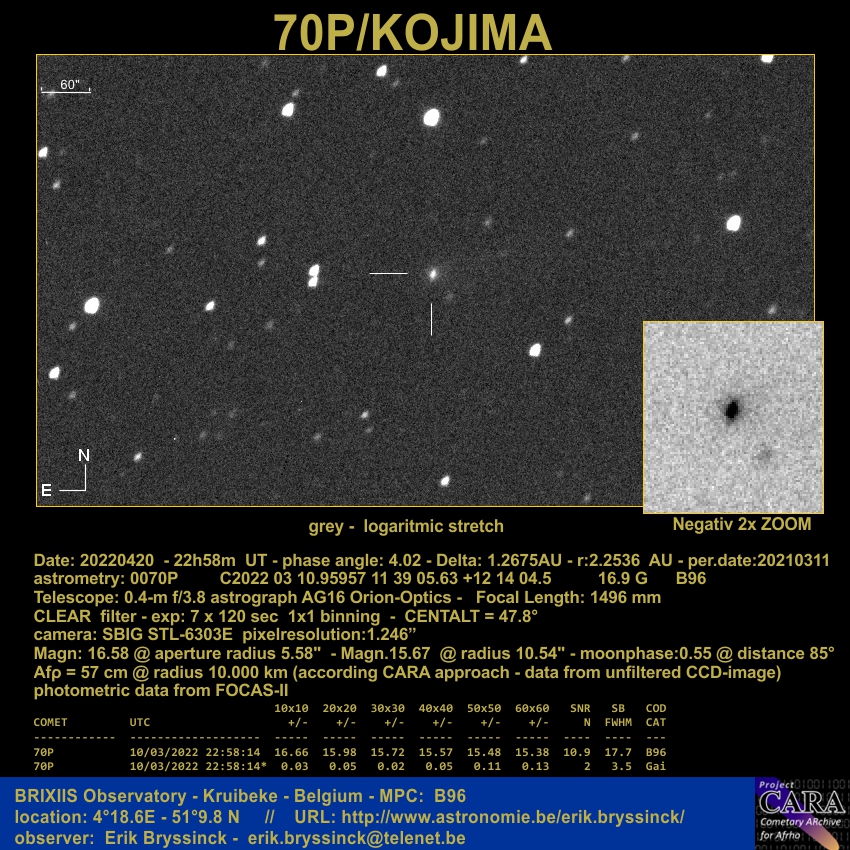Click the UTC column header

[x=140, y=723]
